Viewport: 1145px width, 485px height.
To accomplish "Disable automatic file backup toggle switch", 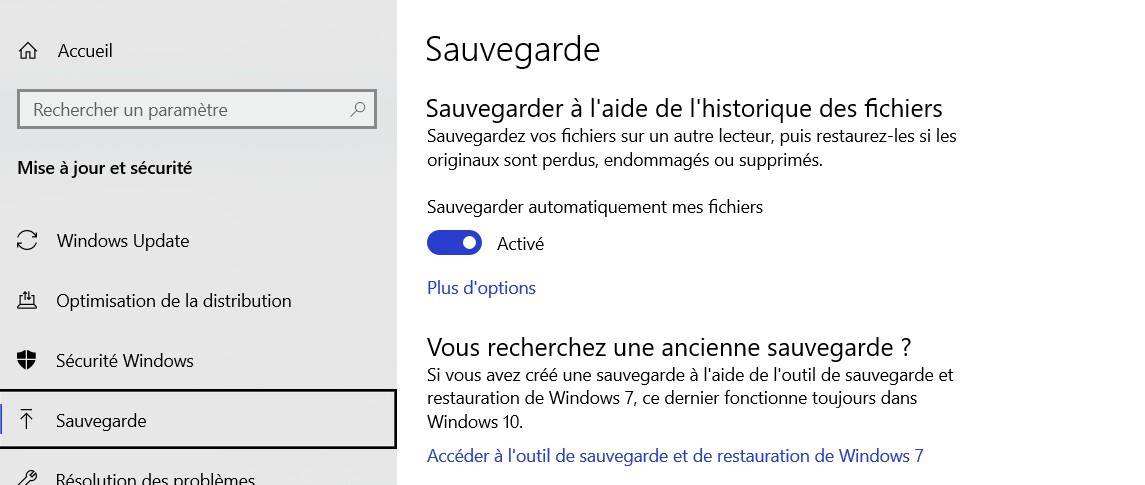I will (x=454, y=243).
